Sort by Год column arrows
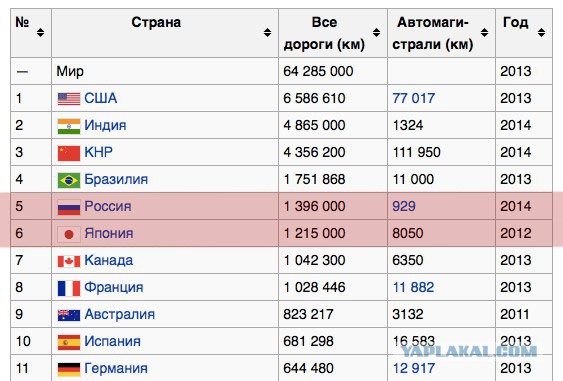This screenshot has width=563, height=381. pos(541,33)
